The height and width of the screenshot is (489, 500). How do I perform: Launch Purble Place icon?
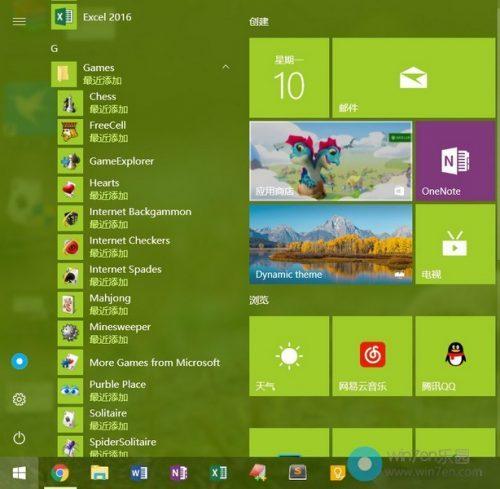(x=70, y=391)
